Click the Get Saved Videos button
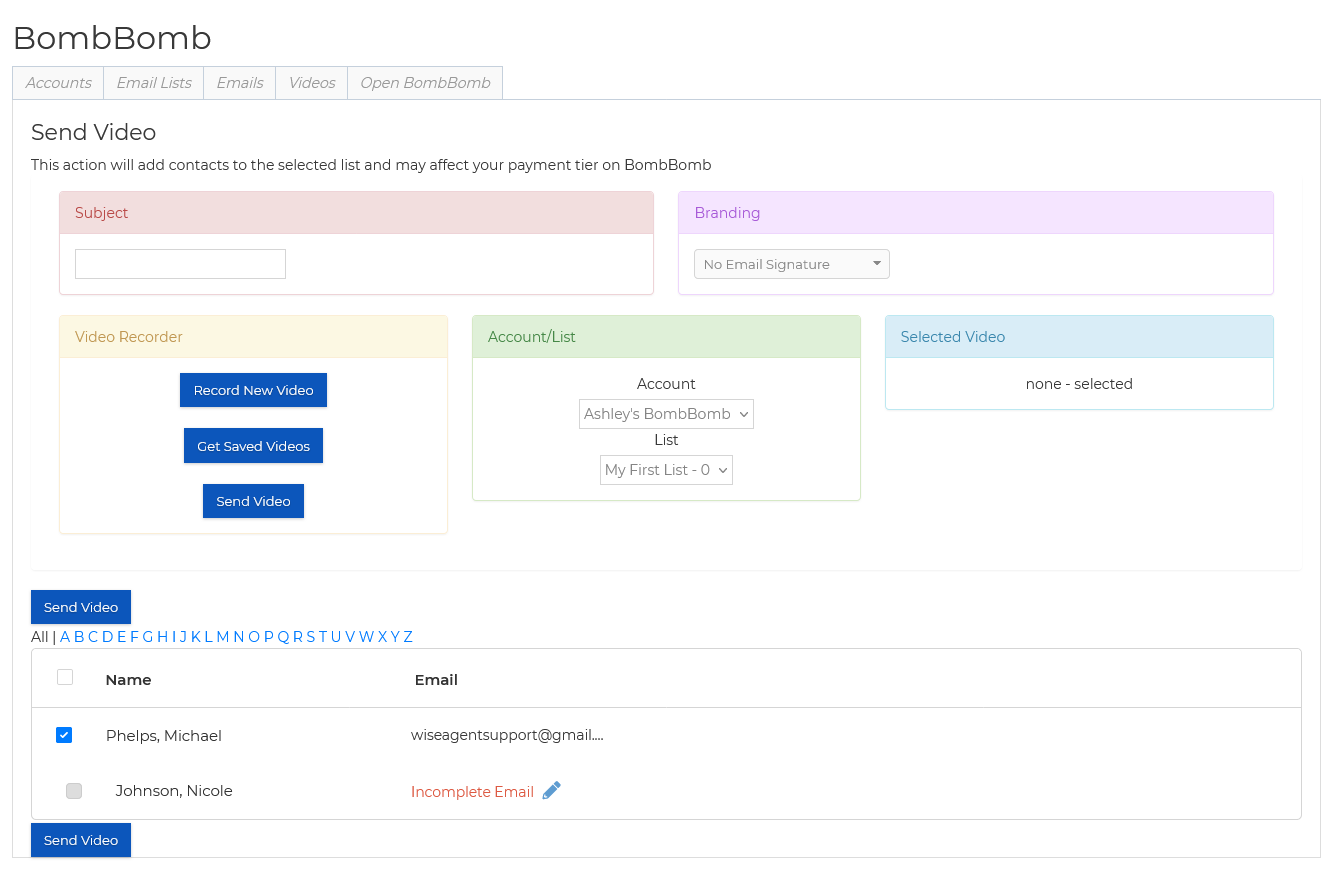The width and height of the screenshot is (1332, 870). pos(254,446)
